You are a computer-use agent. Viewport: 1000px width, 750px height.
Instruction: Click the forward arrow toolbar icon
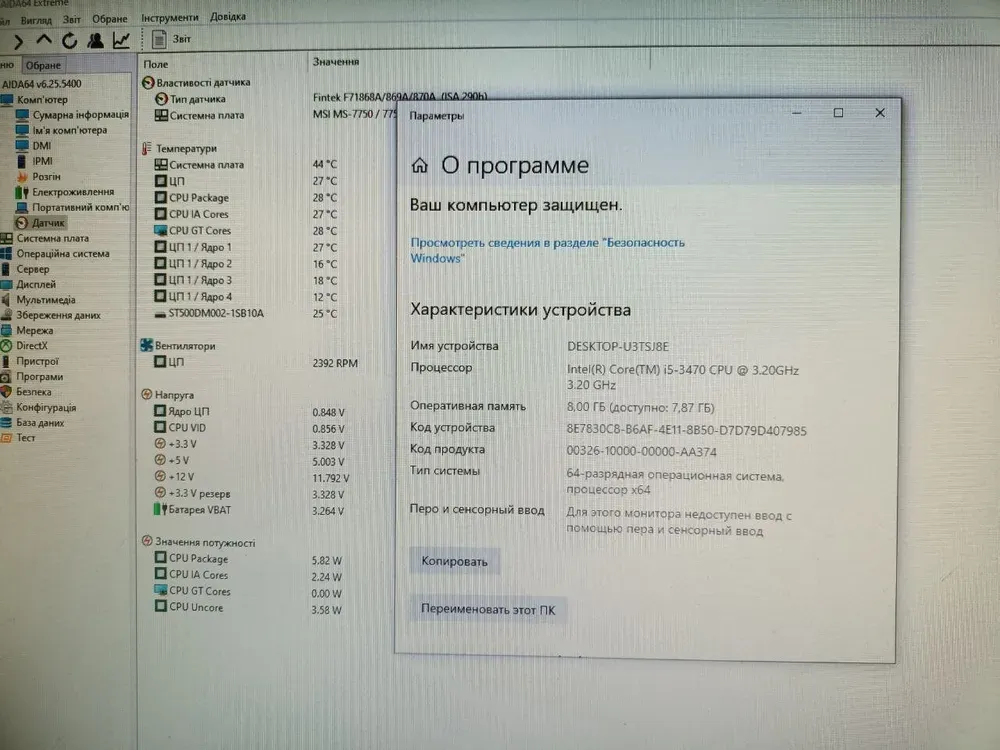17,41
